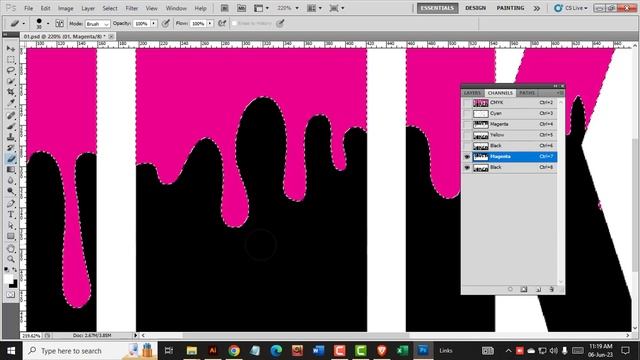The width and height of the screenshot is (640, 360).
Task: Save selection as channel button
Action: tap(524, 289)
